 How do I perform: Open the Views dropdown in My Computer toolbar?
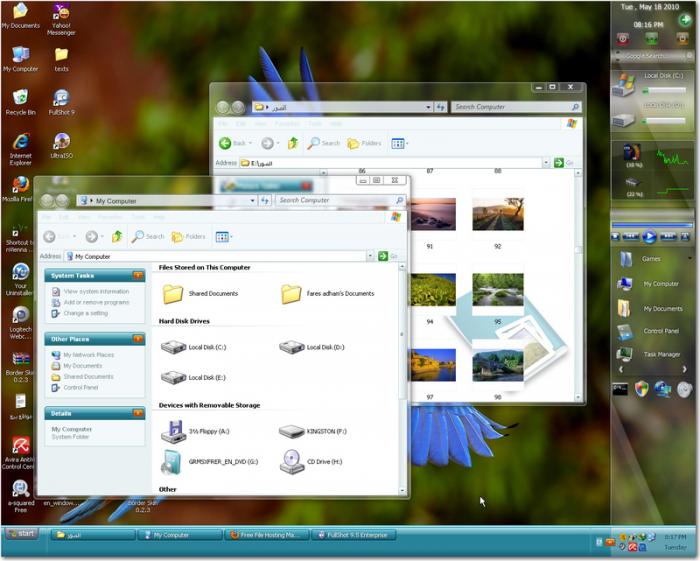coord(224,237)
